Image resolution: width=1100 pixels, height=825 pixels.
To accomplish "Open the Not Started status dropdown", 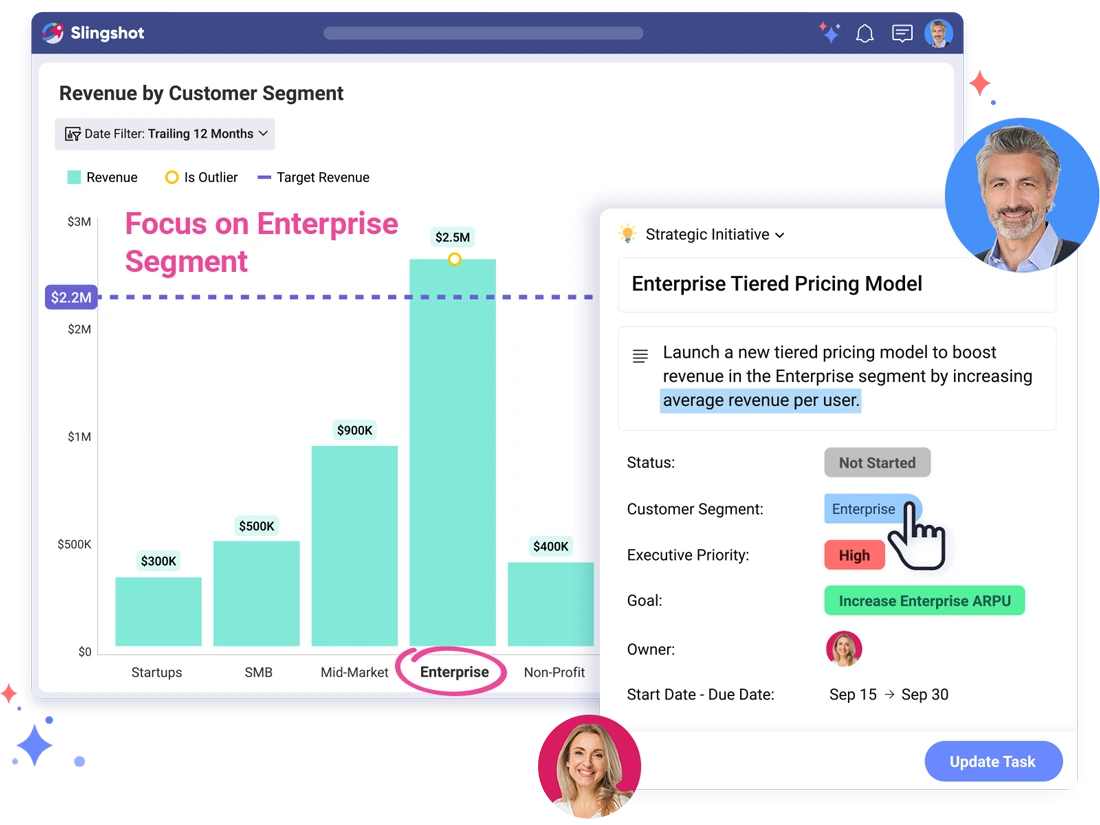I will pos(876,463).
